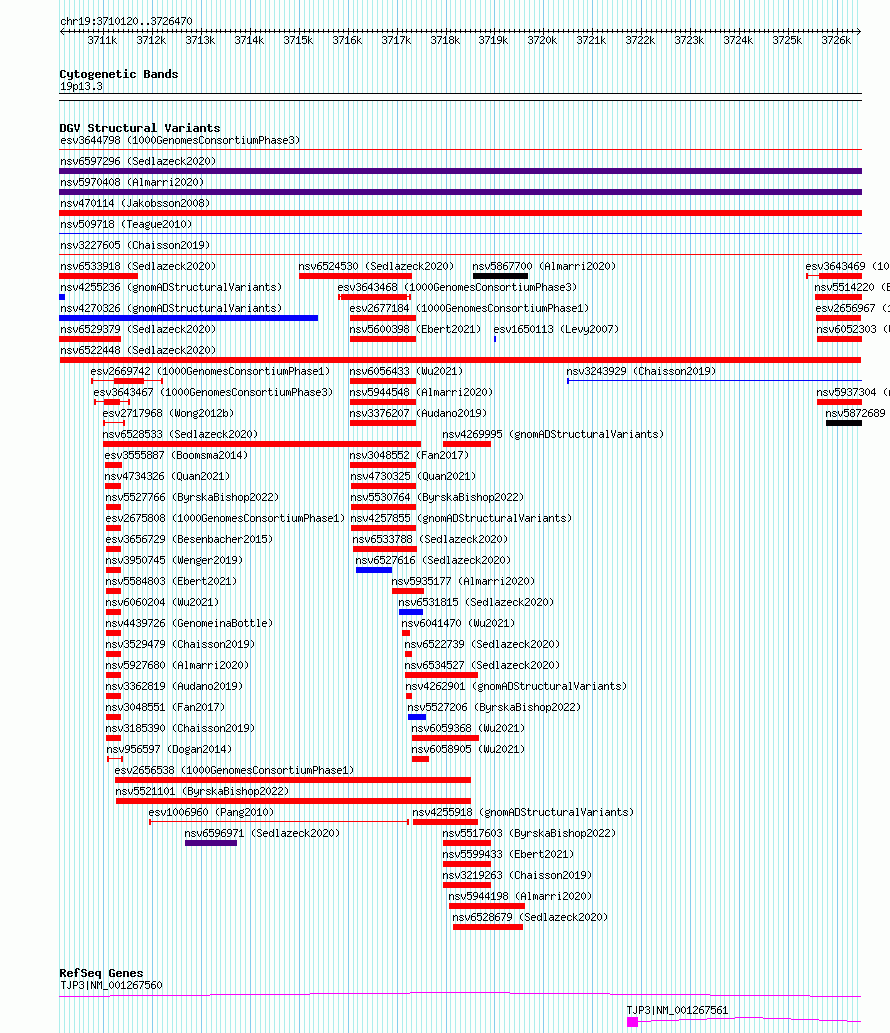Viewport: 890px width, 1033px height.
Task: Click nsv956597 (Dogan2014) label
Action: point(169,750)
